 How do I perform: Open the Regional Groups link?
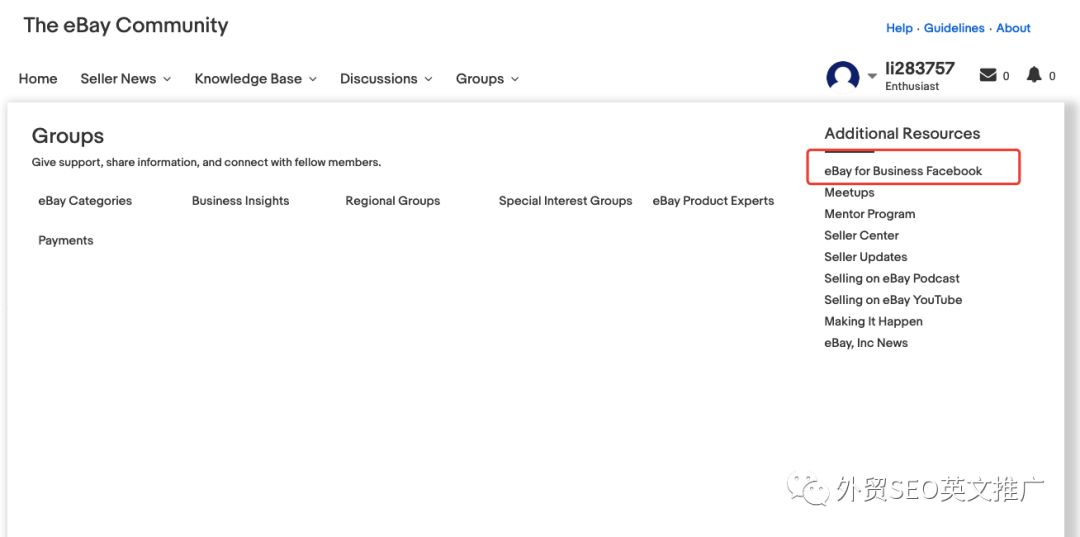(x=393, y=201)
